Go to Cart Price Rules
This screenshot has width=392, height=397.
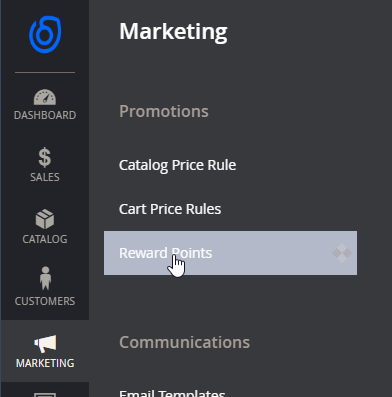click(170, 209)
